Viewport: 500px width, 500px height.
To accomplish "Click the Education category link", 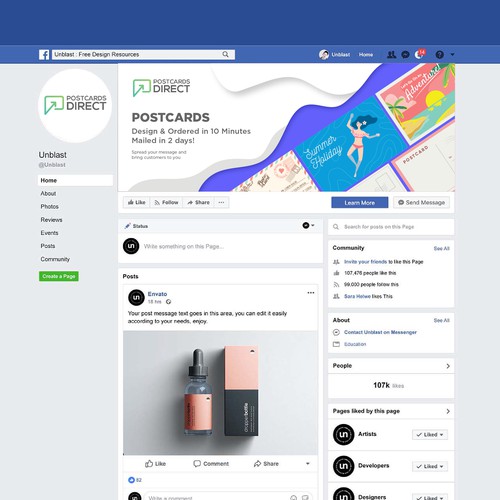I will coord(355,344).
